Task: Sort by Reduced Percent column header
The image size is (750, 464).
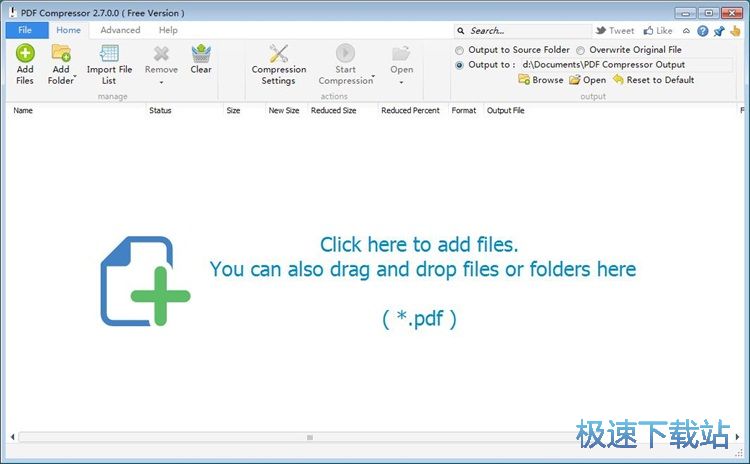Action: click(x=413, y=110)
